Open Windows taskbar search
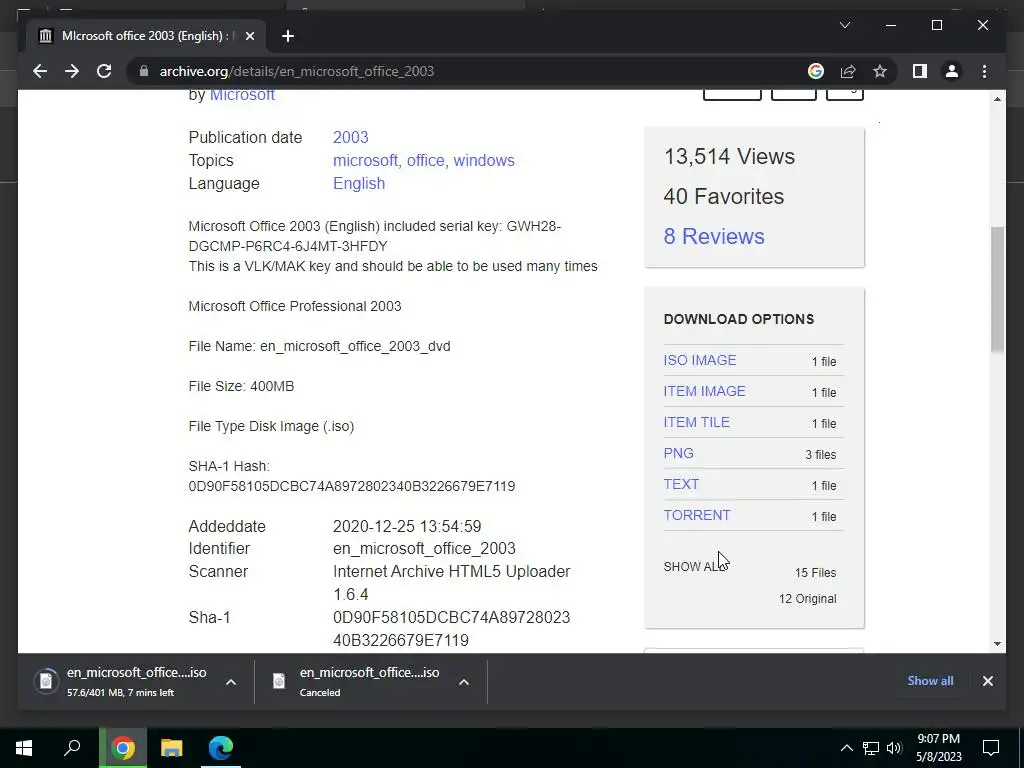Viewport: 1024px width, 768px height. (72, 748)
